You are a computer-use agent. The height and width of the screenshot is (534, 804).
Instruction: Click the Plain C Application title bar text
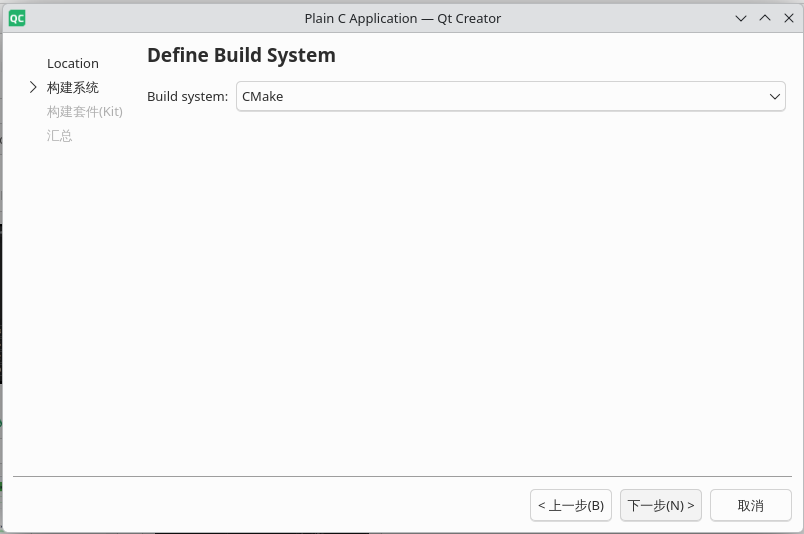pyautogui.click(x=403, y=18)
